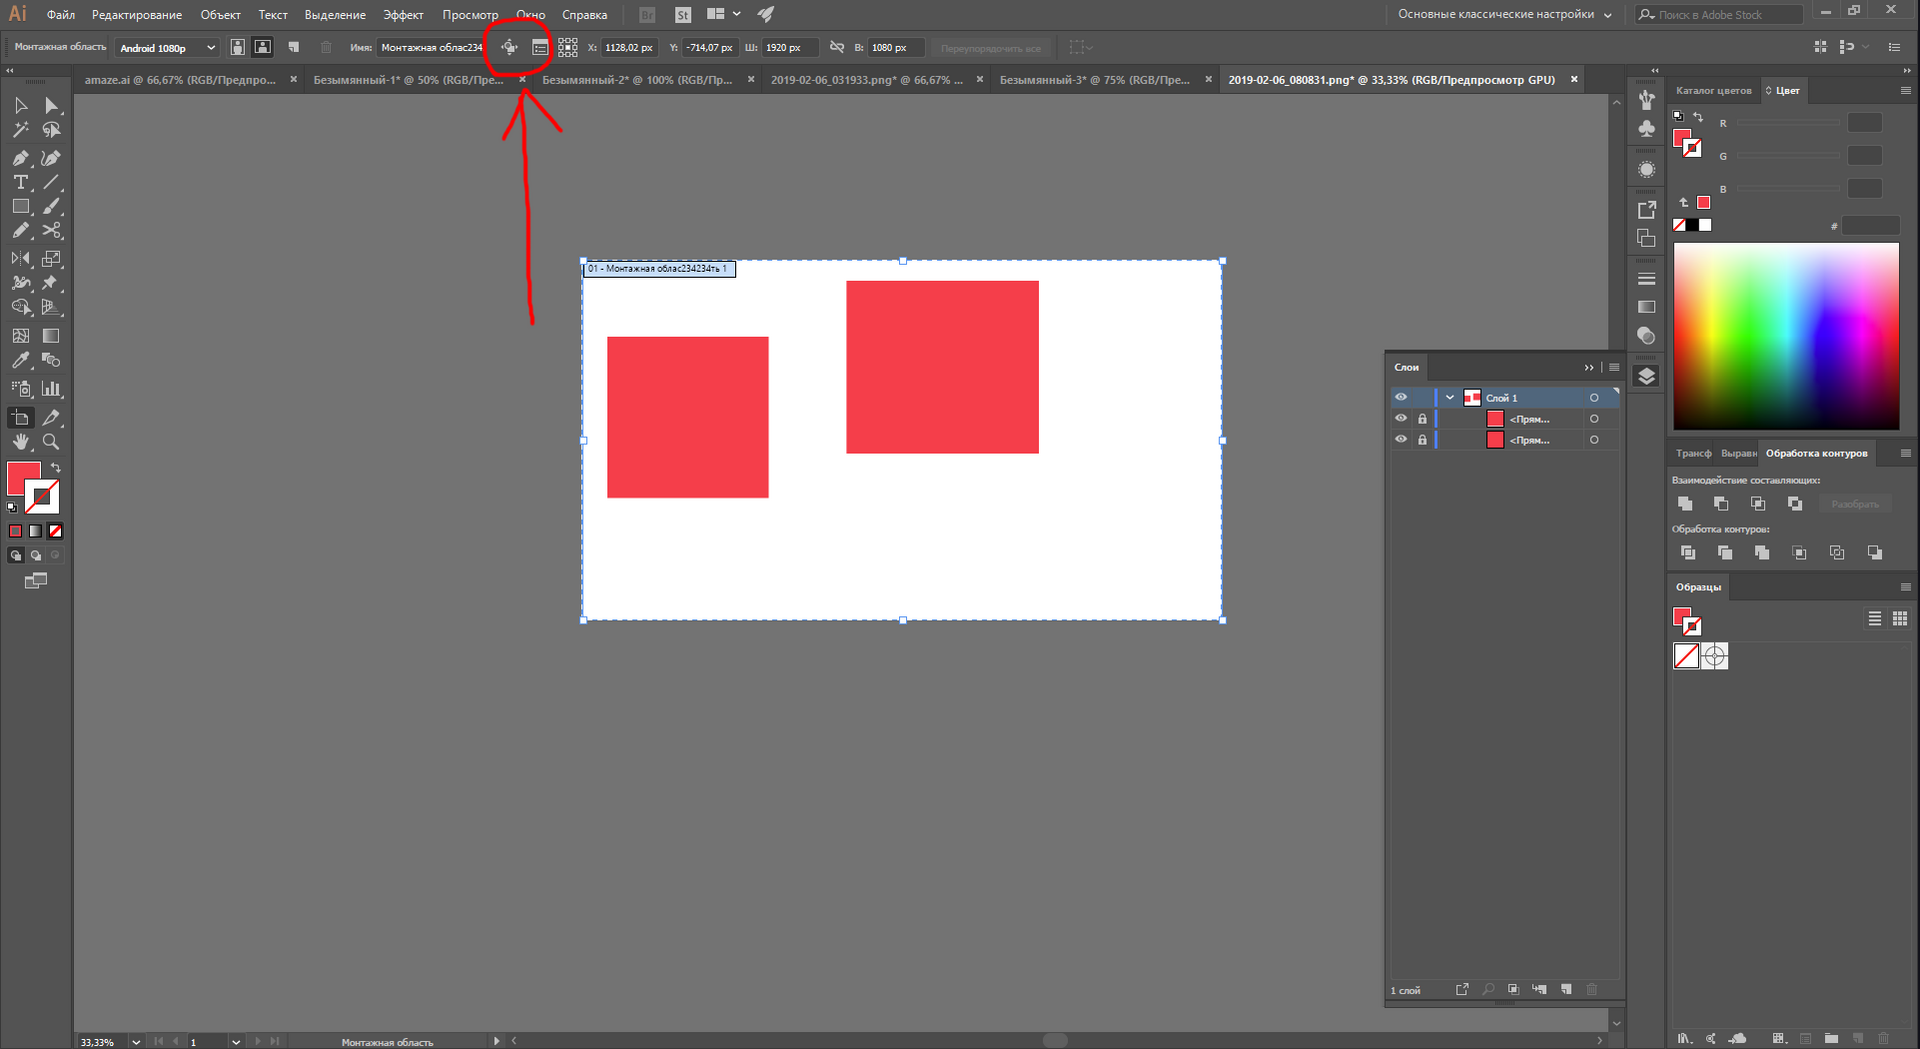Screen dimensions: 1920x1049
Task: Select the Scissors tool
Action: [x=51, y=230]
